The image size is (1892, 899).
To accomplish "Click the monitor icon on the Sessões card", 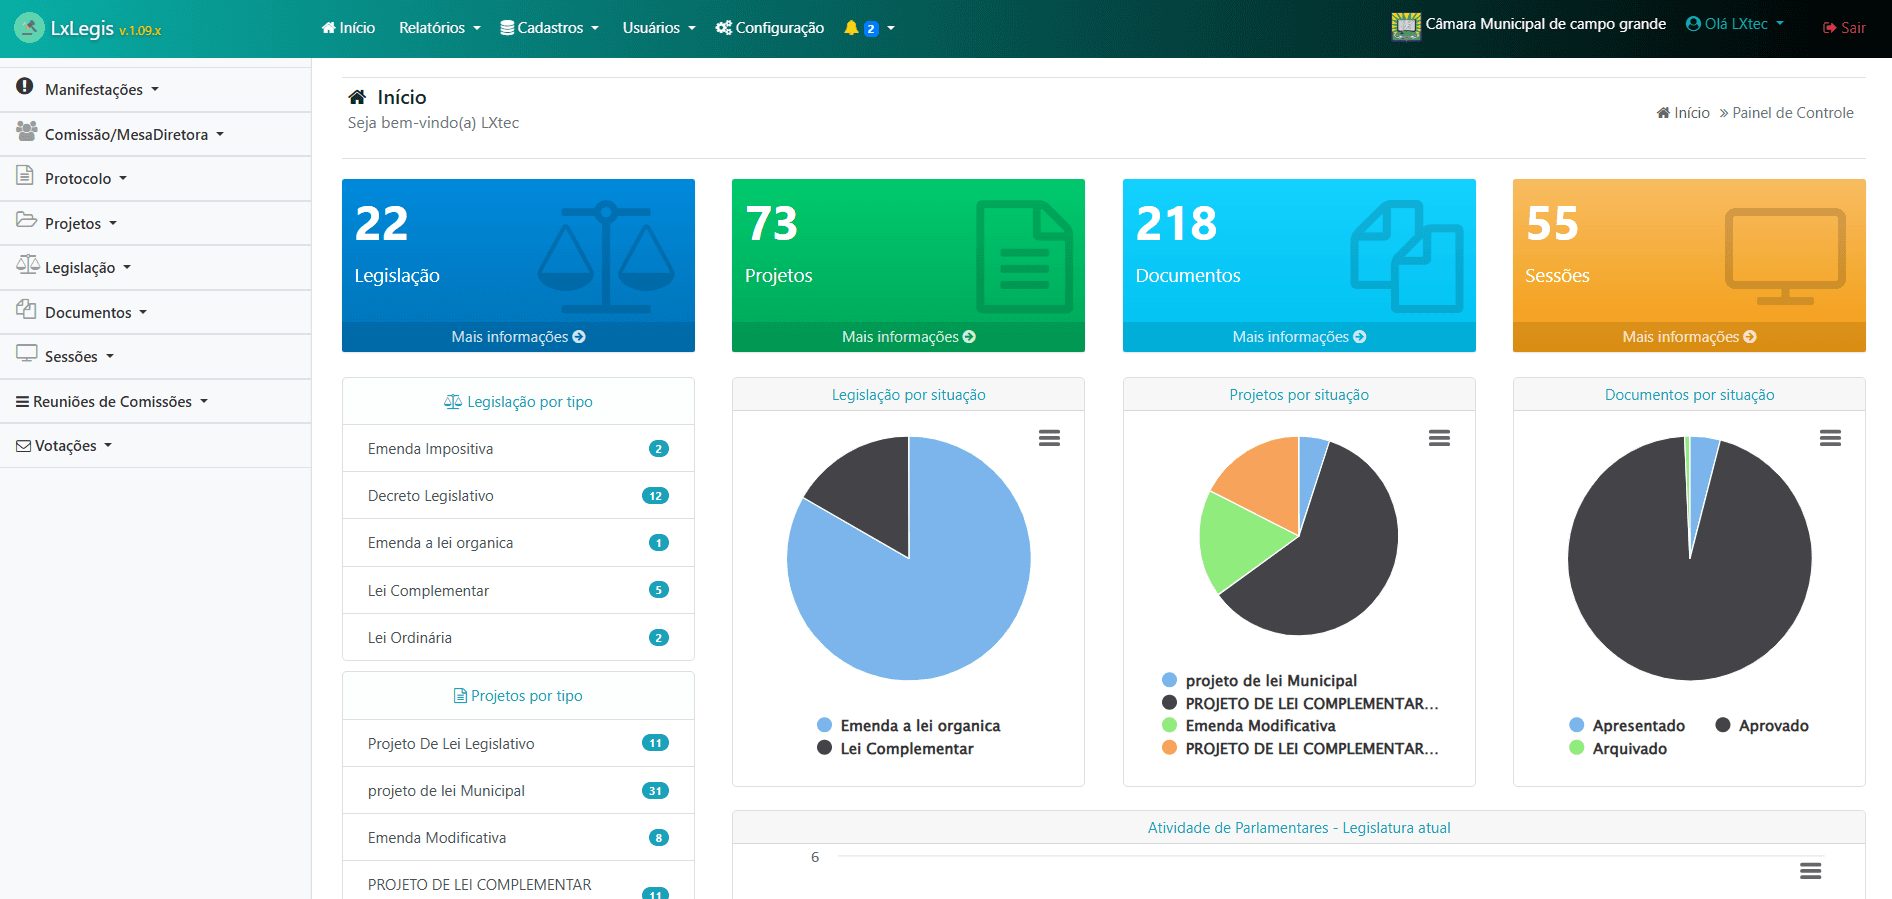I will click(1785, 257).
